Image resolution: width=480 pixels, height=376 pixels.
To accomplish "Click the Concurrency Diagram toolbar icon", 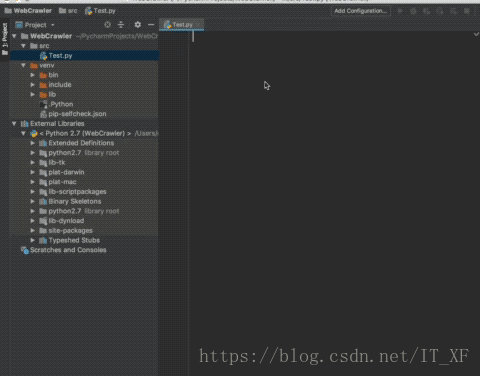I will 453,11.
